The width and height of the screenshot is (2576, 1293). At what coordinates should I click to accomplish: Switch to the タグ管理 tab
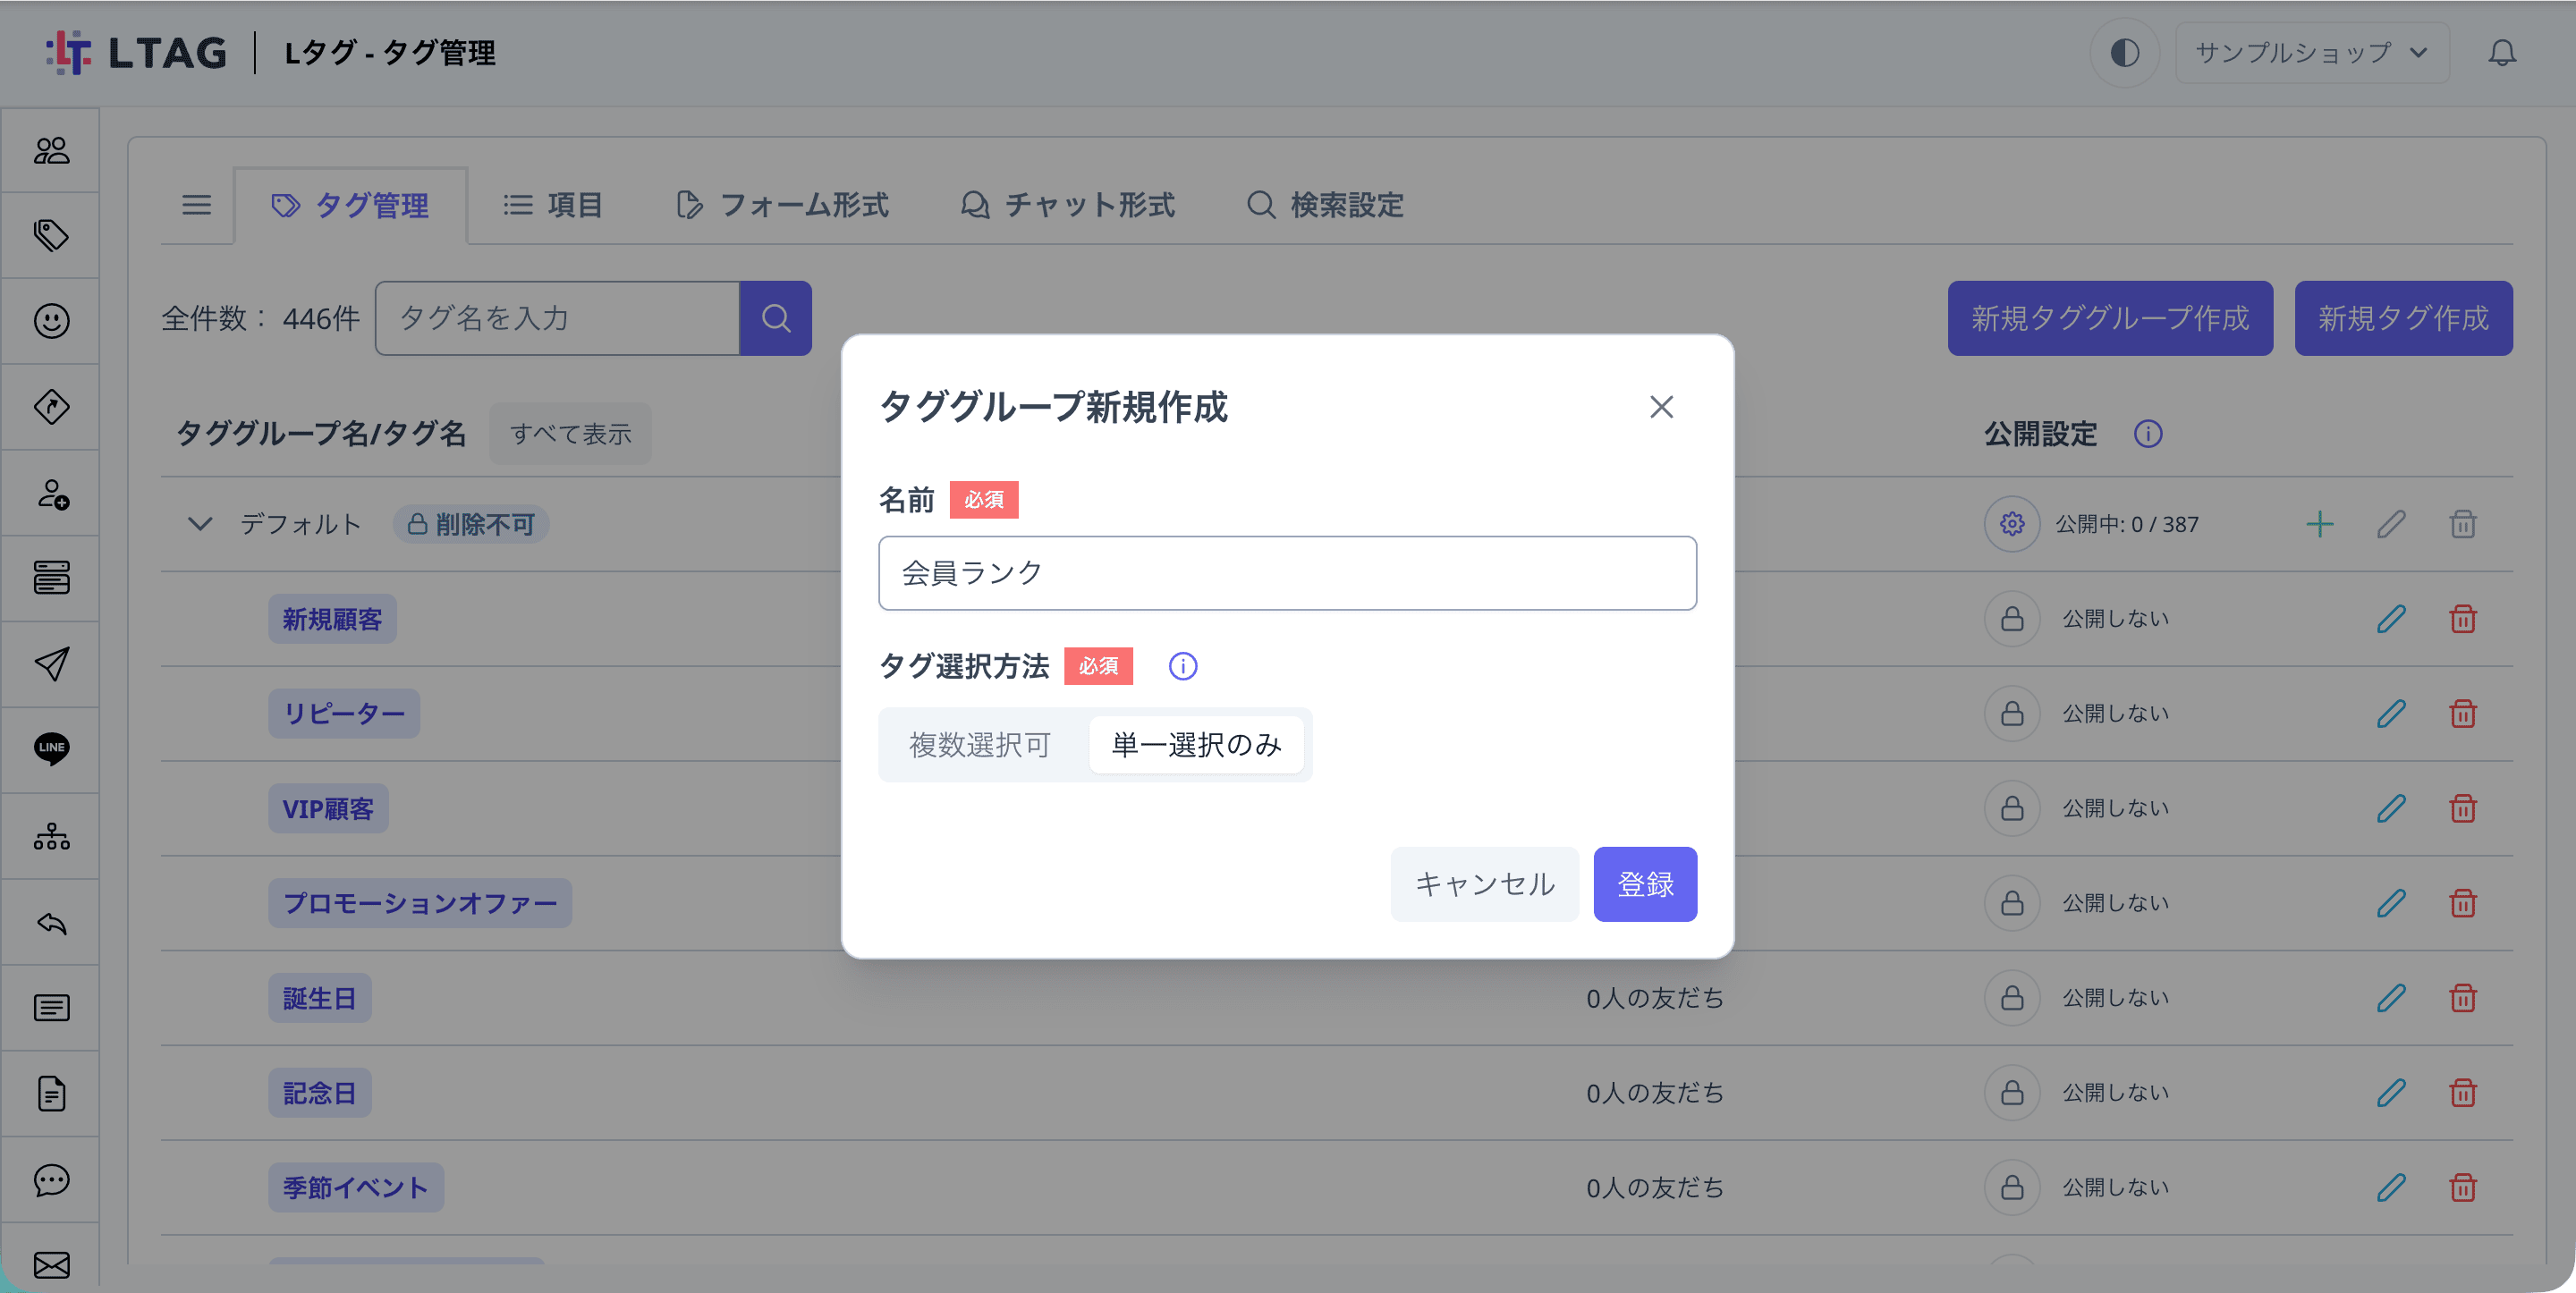[x=350, y=205]
